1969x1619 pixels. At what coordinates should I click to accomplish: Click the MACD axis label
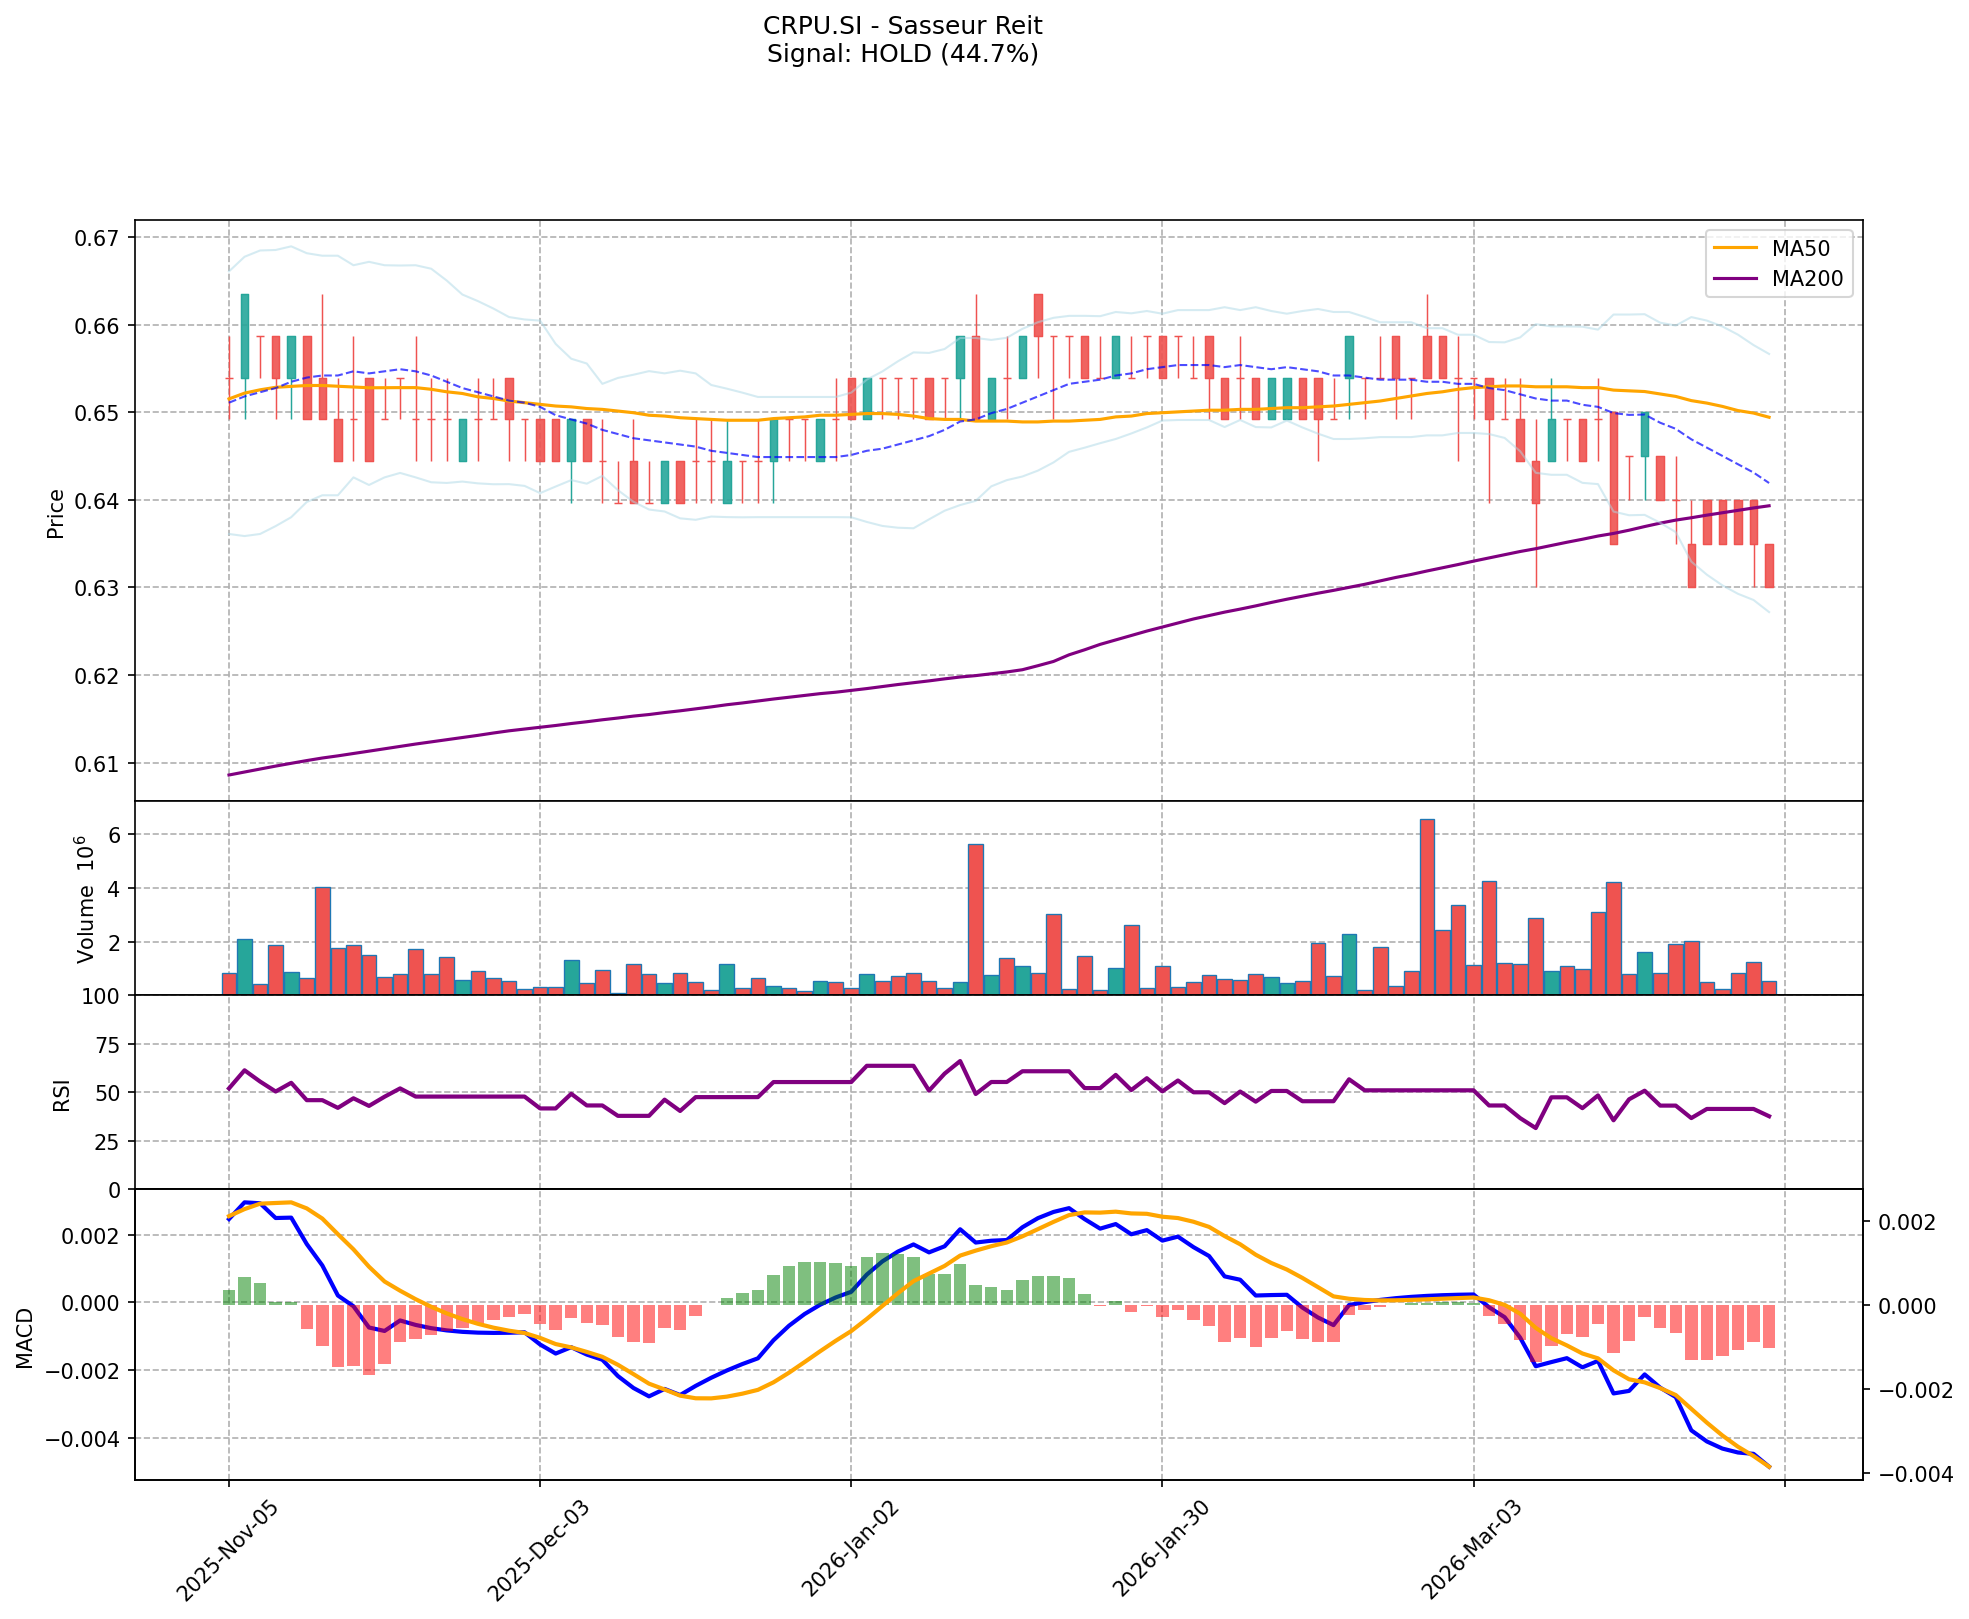pos(25,1338)
